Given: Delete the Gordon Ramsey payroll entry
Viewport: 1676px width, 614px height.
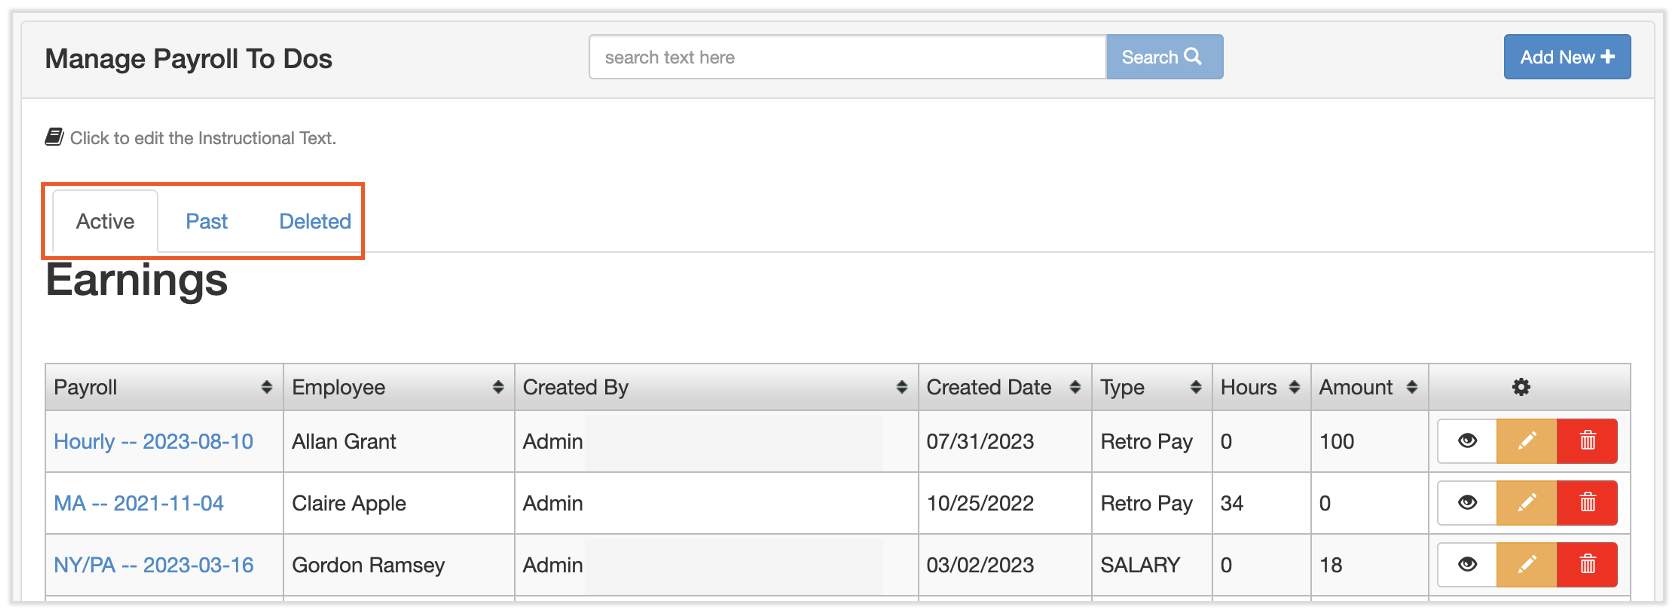Looking at the screenshot, I should click(x=1587, y=565).
